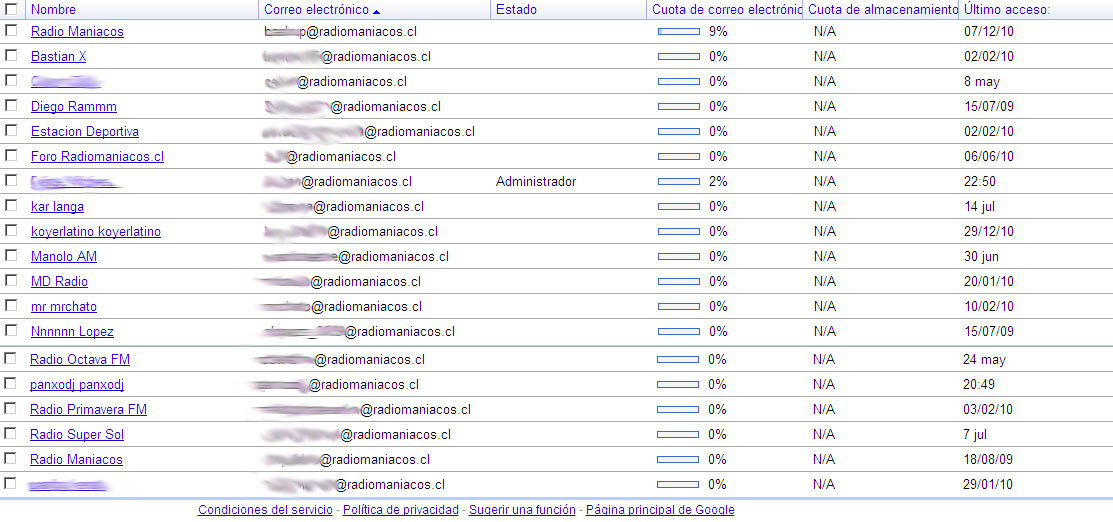
Task: Open Nnnnnn Lopez user link
Action: coord(72,332)
